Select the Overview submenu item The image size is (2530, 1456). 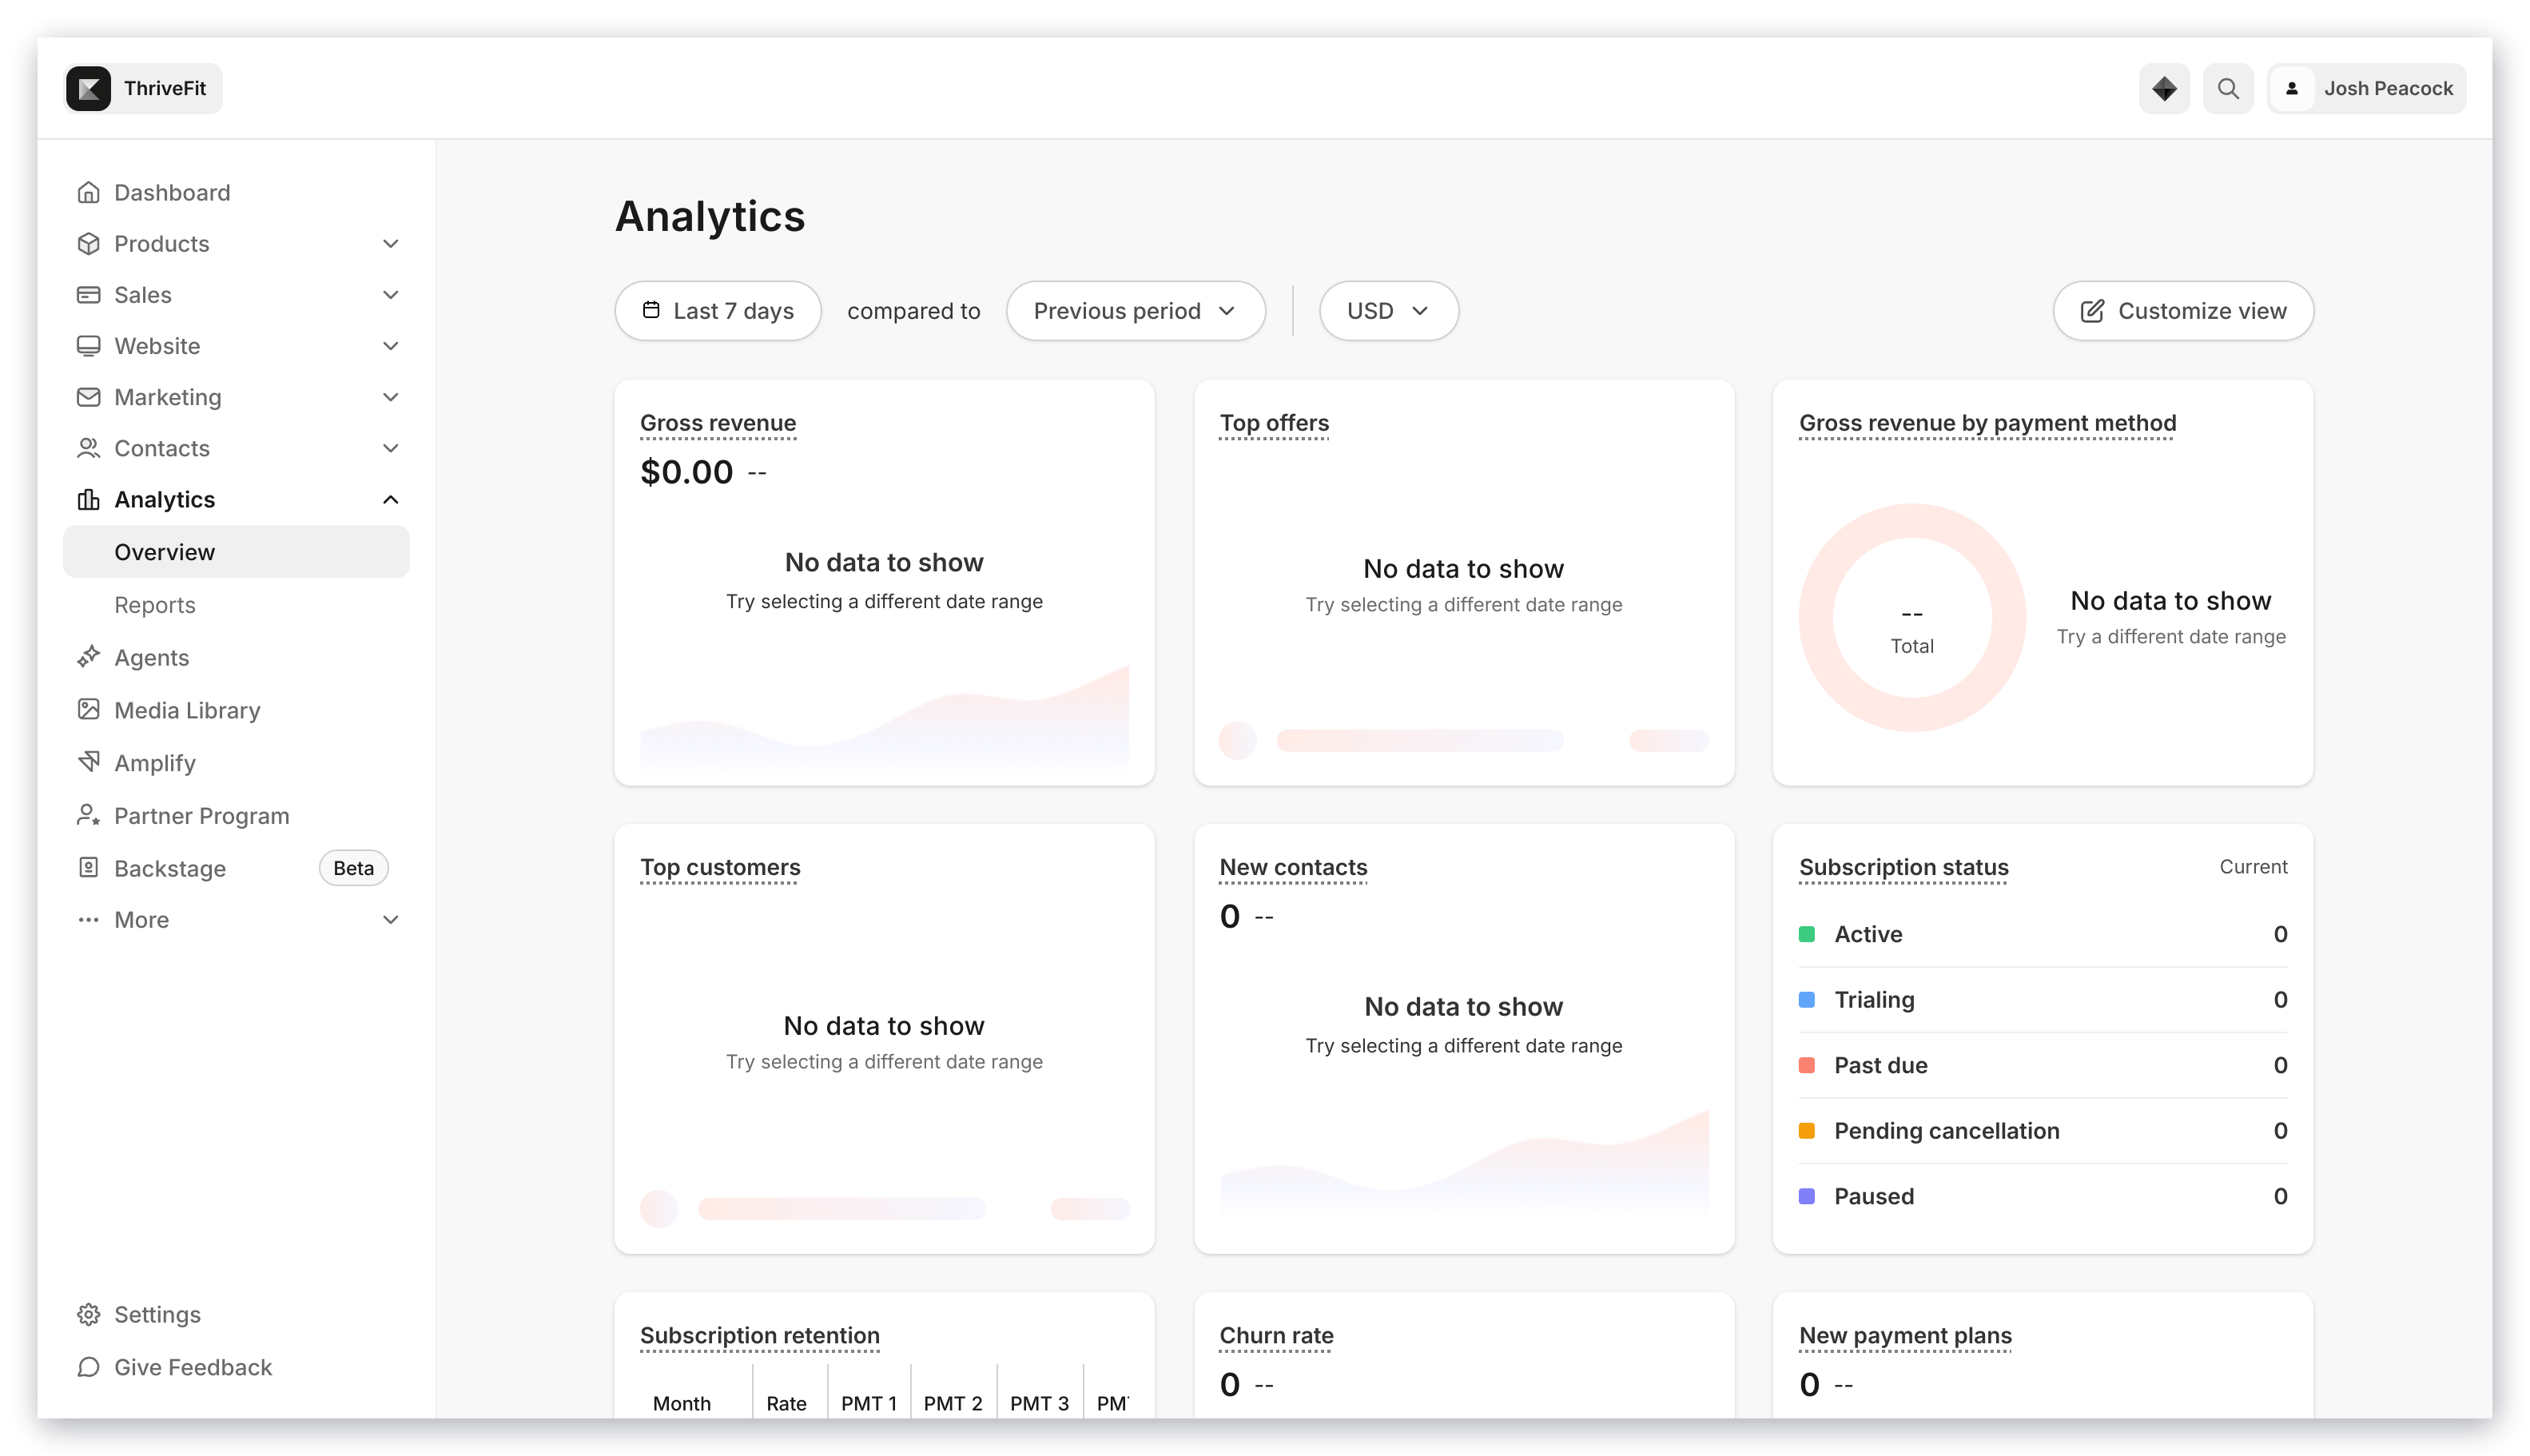(x=236, y=552)
